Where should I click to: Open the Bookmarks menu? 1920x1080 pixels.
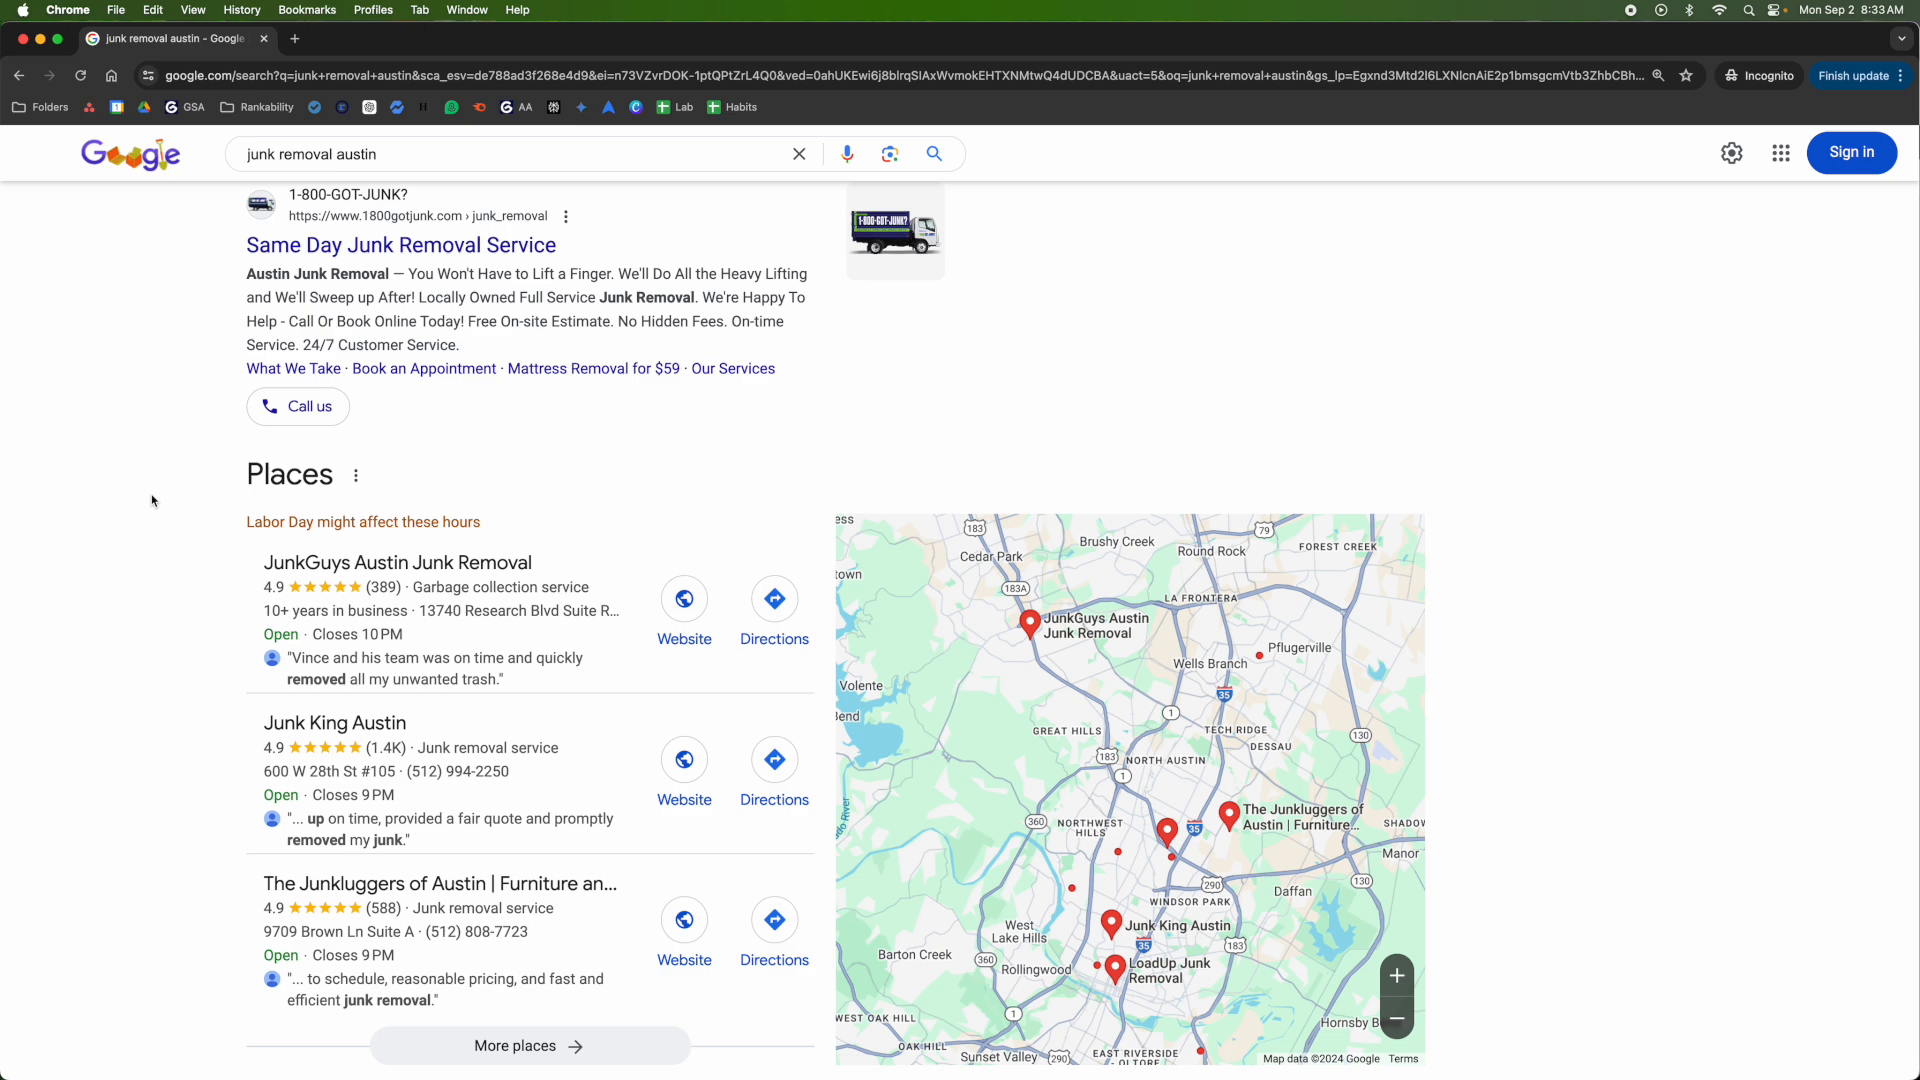coord(306,10)
